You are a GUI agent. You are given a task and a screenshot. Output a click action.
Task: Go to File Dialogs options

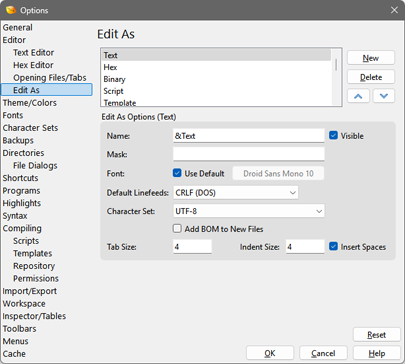coord(35,165)
